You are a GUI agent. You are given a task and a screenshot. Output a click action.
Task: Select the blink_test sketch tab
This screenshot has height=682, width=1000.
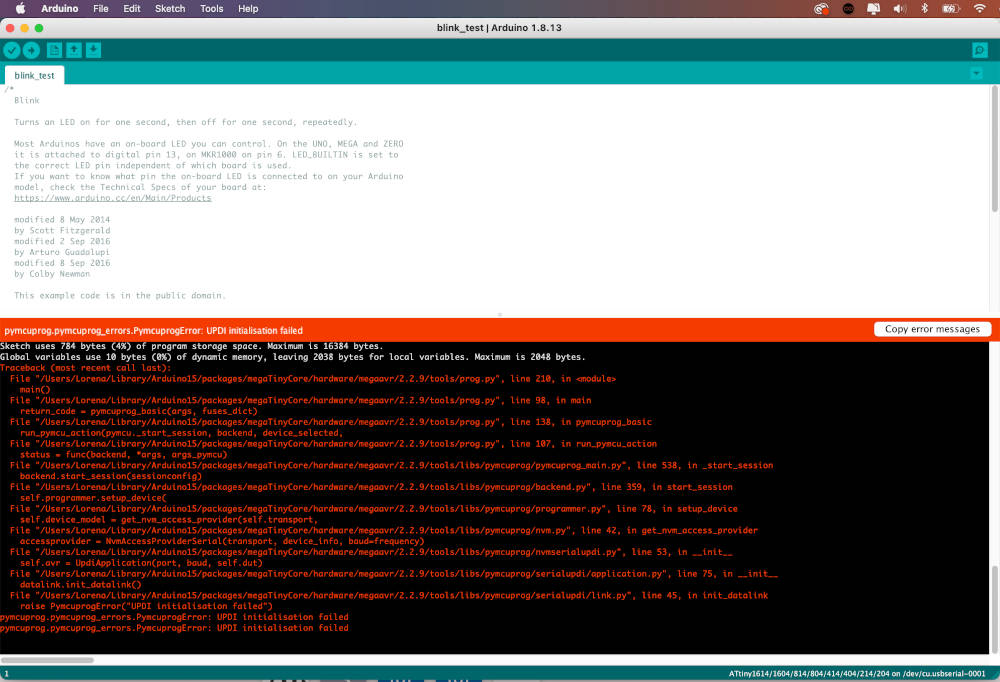[34, 75]
